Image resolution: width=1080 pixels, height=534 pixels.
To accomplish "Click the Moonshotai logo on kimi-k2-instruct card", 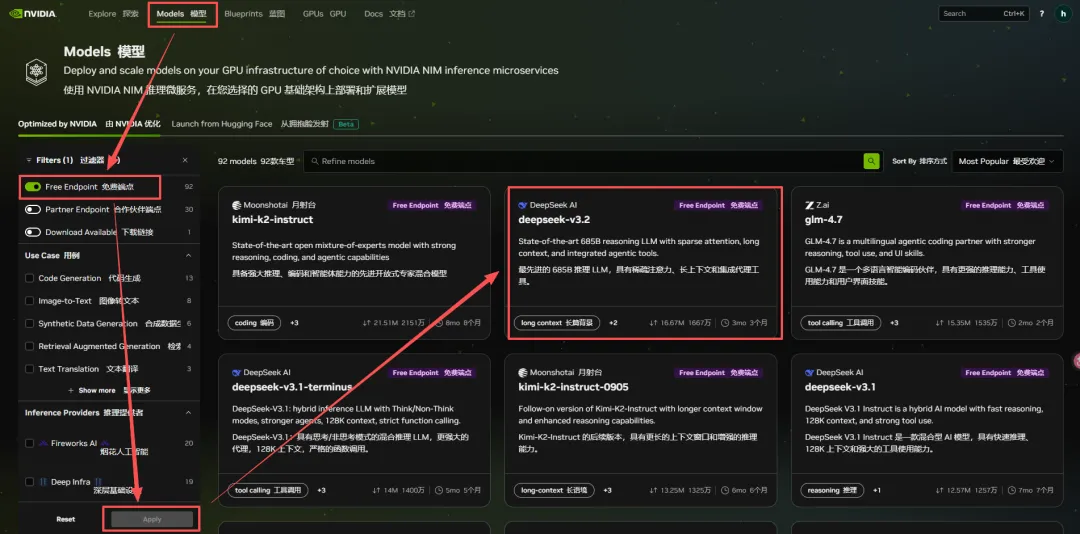I will click(236, 205).
